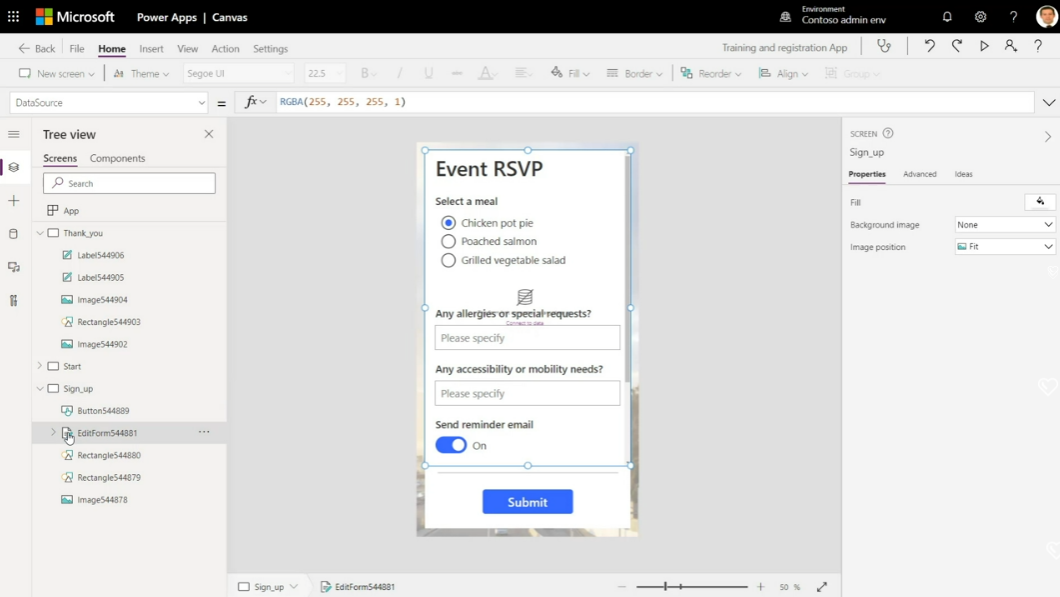
Task: Collapse the Thank_you screen node
Action: (40, 233)
